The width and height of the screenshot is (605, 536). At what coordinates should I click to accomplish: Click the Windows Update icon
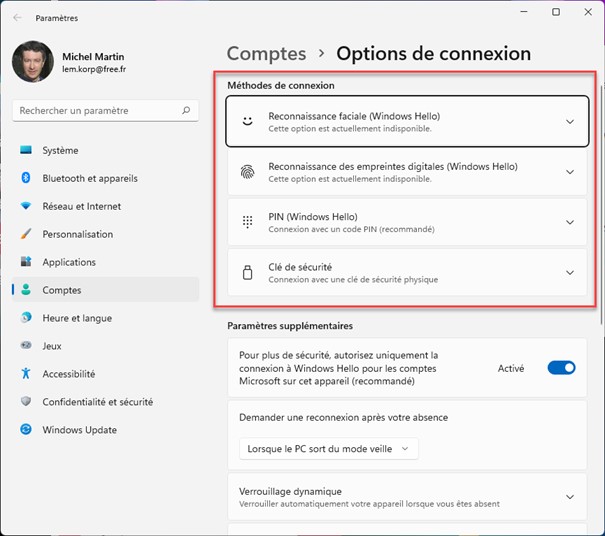point(27,430)
